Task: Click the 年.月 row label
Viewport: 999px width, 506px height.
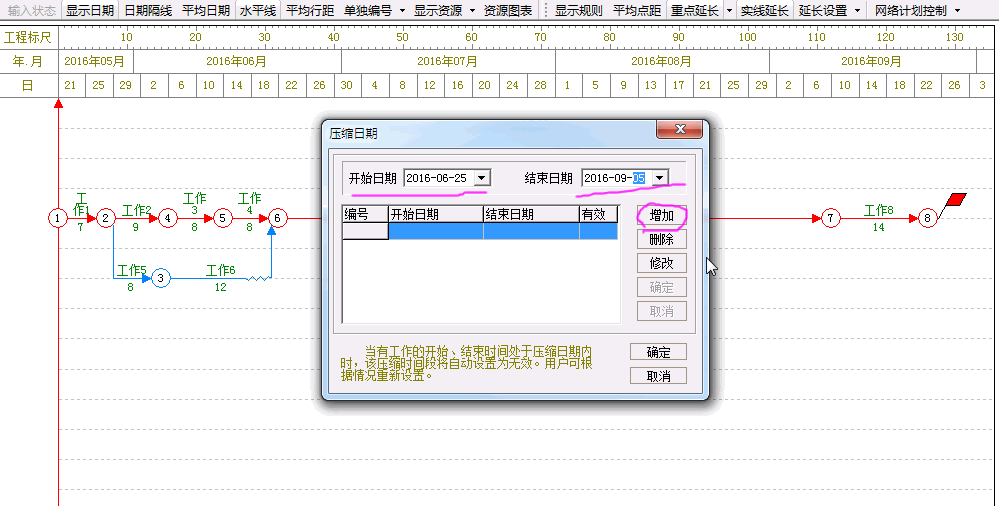Action: click(28, 61)
